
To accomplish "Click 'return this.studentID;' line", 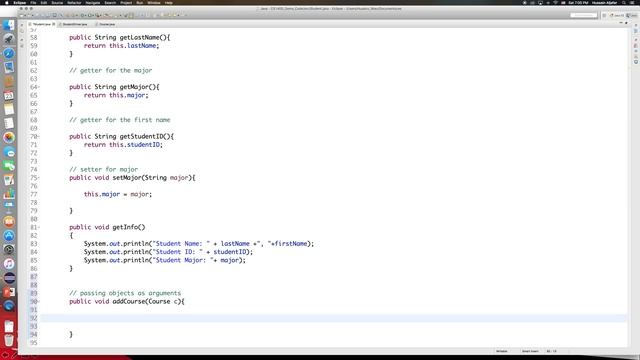I will click(123, 144).
